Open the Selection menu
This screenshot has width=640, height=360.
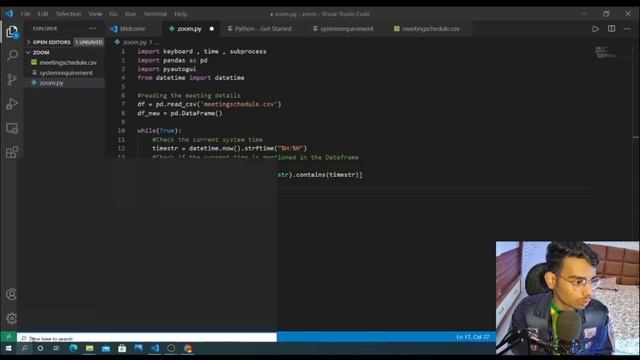68,14
